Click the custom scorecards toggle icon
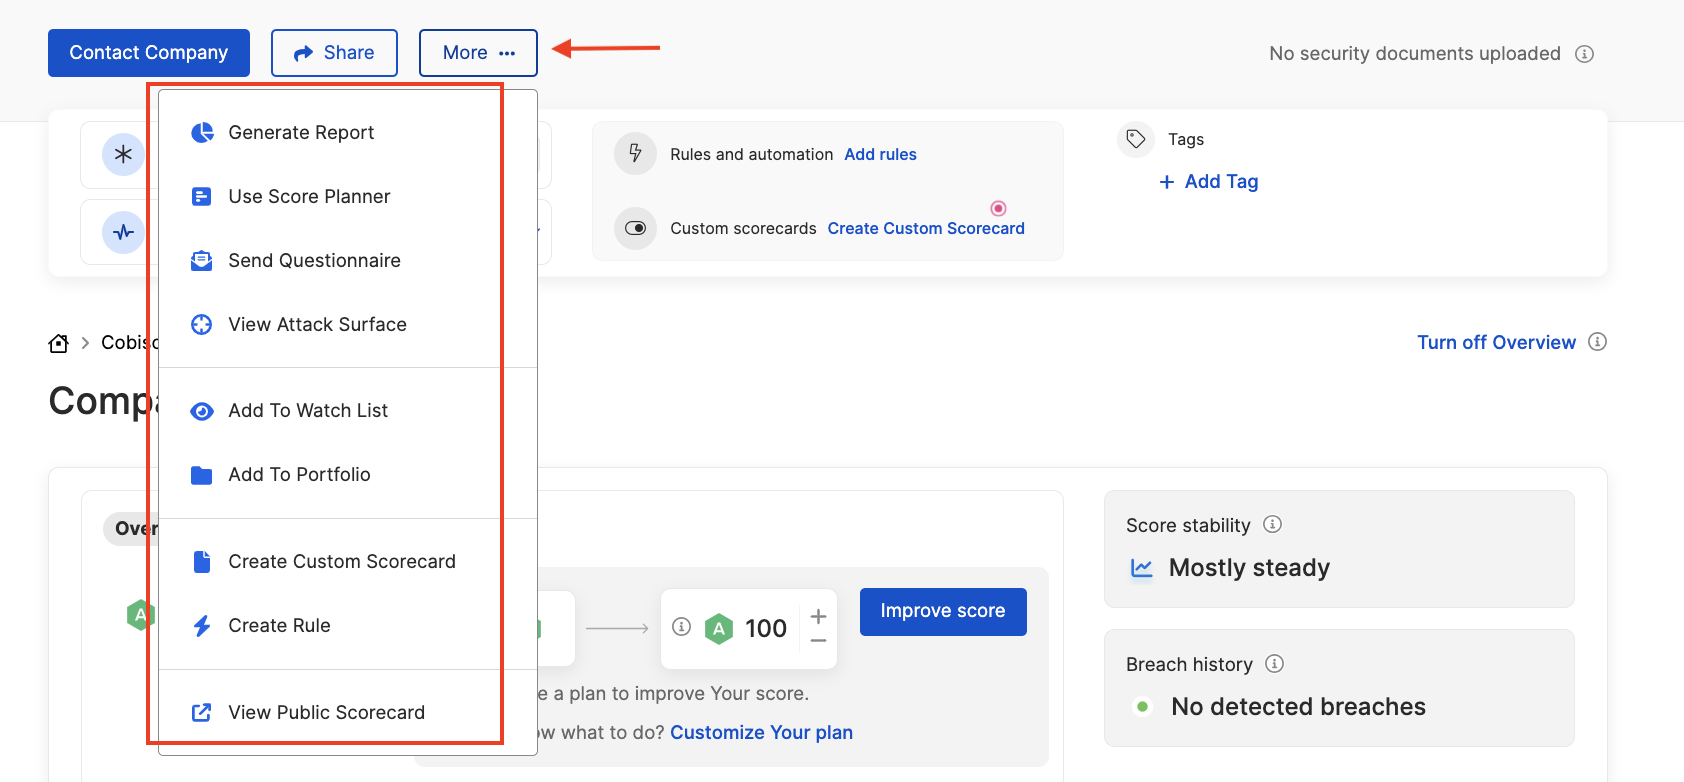This screenshot has width=1684, height=782. point(635,228)
